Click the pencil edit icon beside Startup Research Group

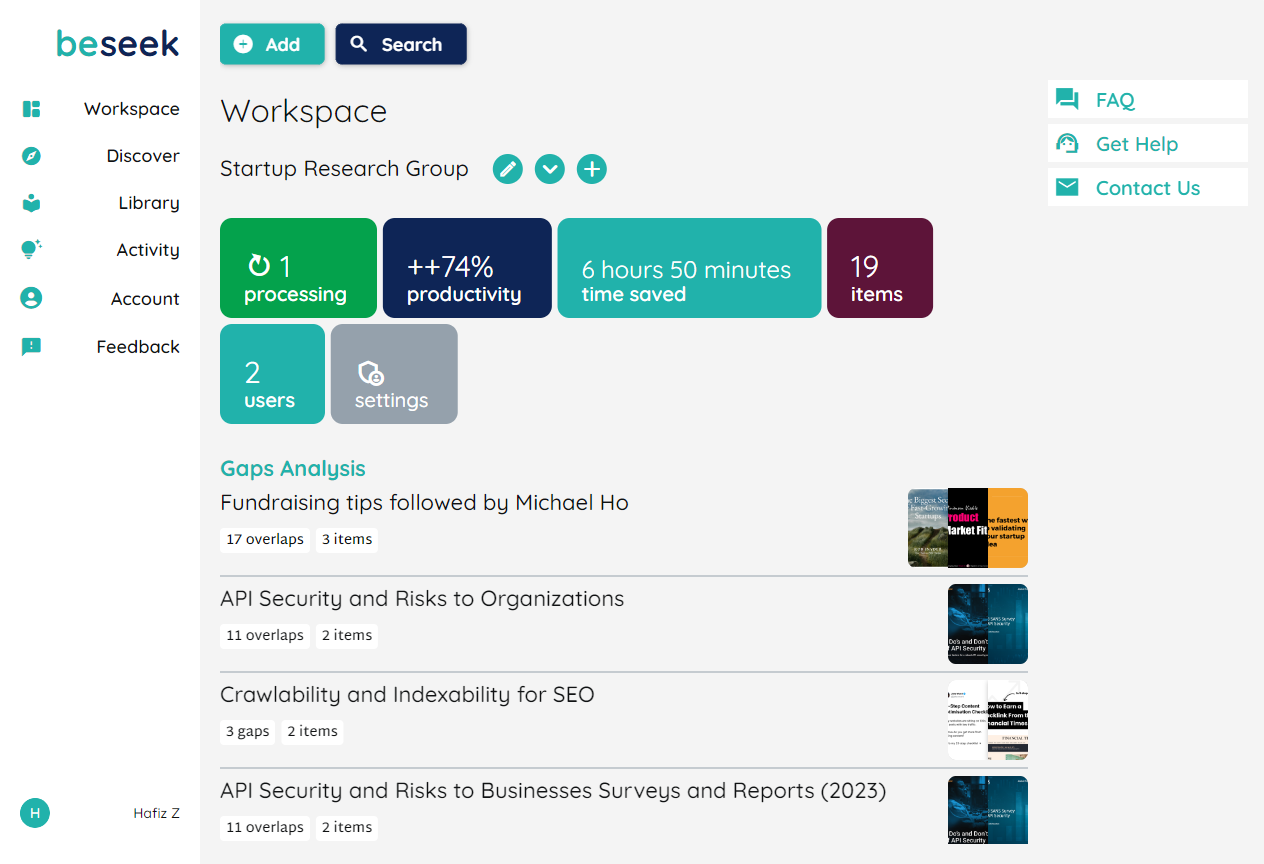[508, 169]
